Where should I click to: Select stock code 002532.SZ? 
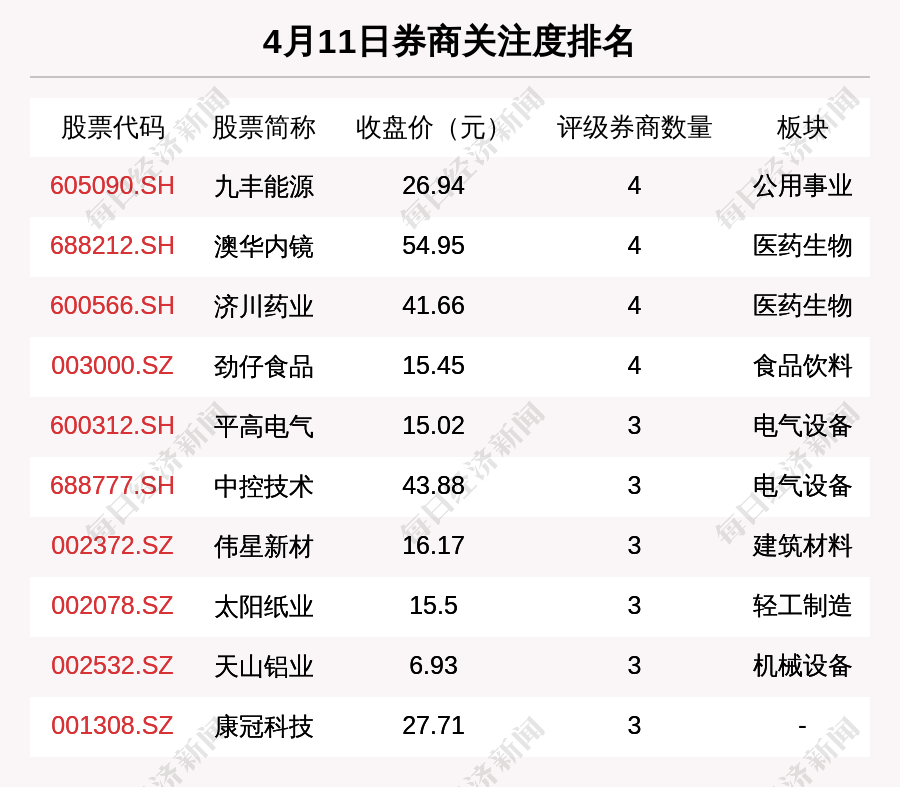(x=112, y=665)
